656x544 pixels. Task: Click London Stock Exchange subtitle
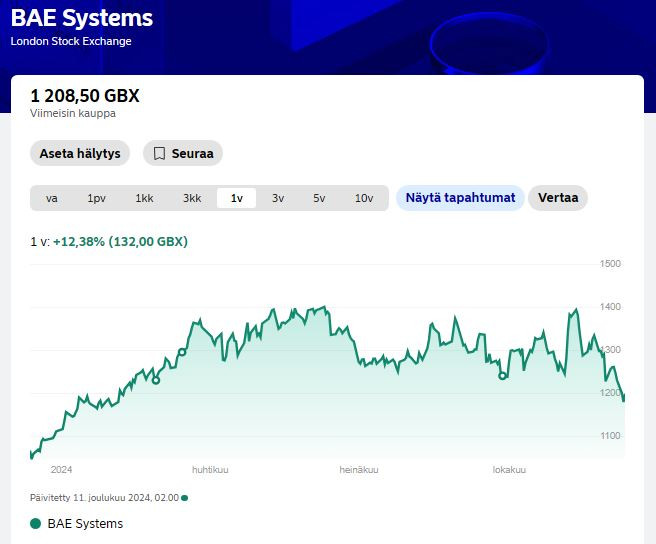(71, 41)
